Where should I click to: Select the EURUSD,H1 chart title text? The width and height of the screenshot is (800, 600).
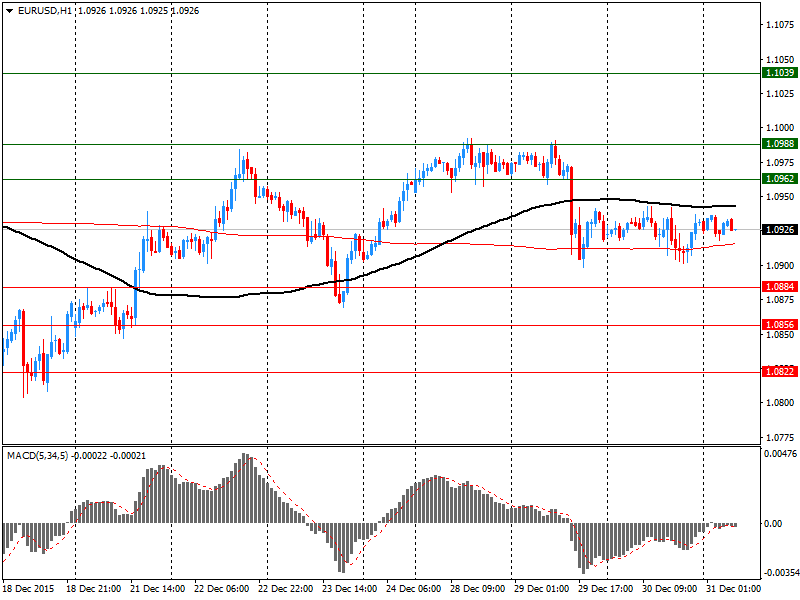[45, 11]
